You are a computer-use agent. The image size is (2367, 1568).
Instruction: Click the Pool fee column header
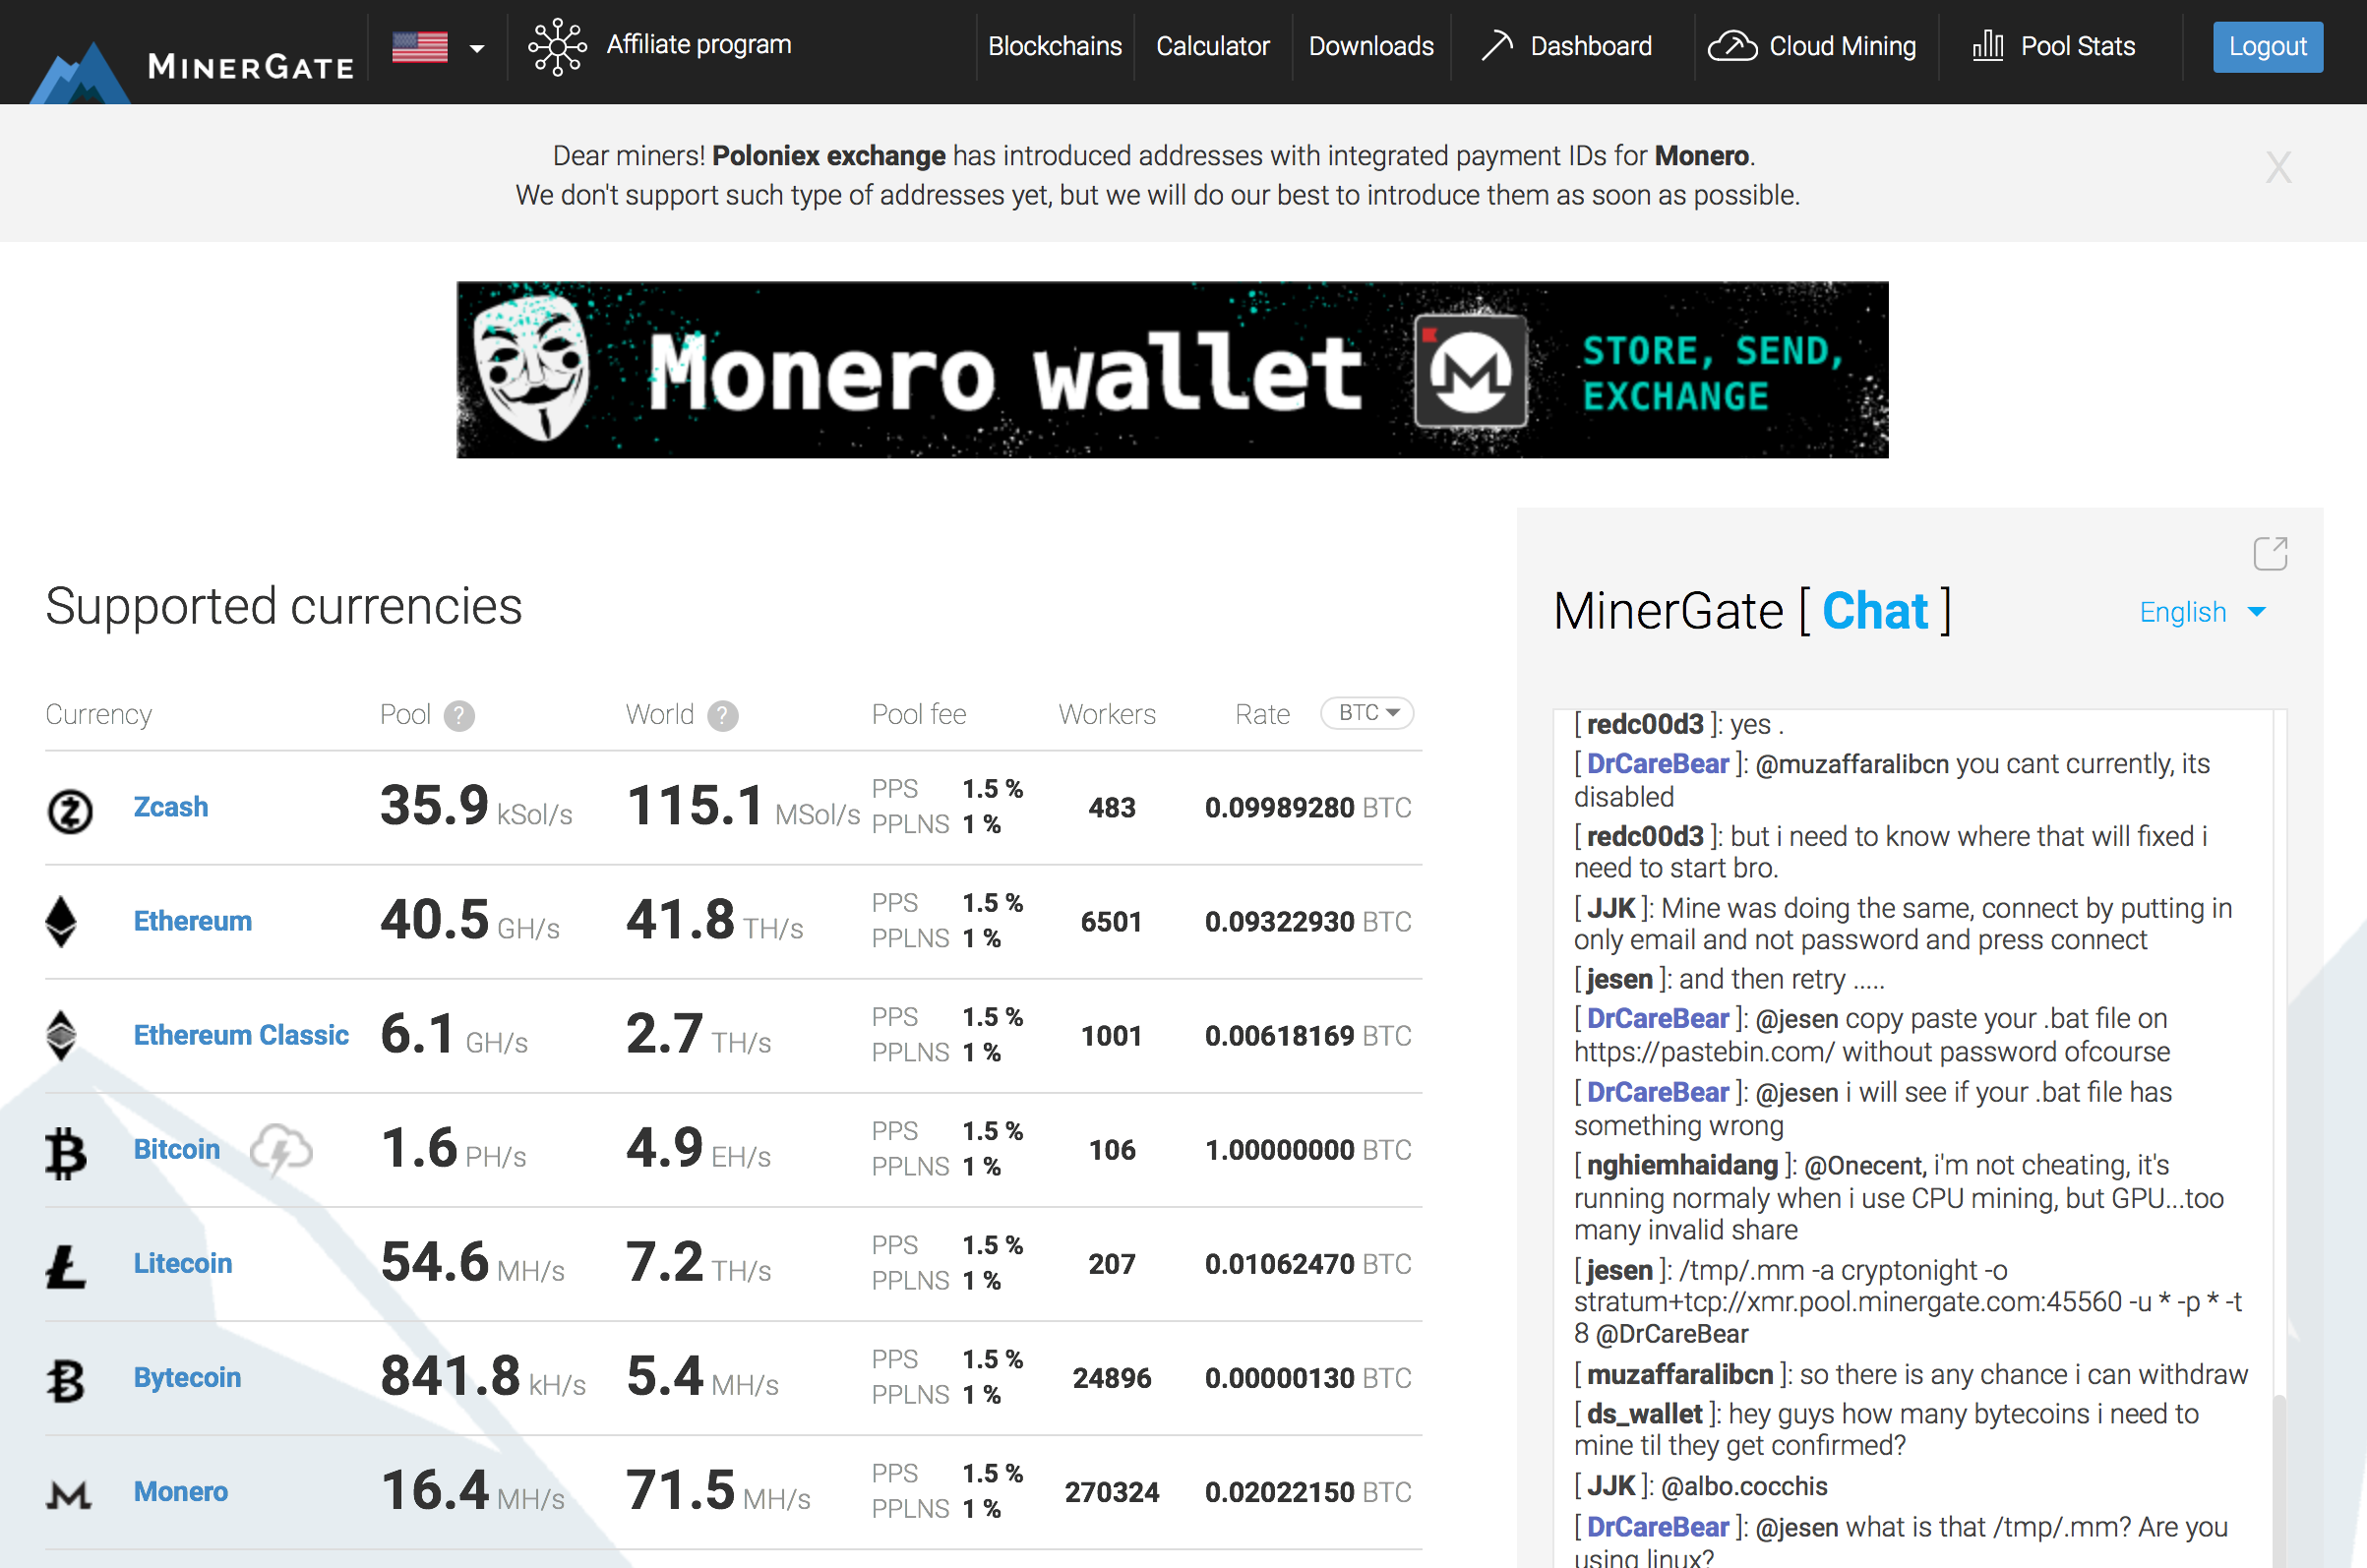click(918, 714)
